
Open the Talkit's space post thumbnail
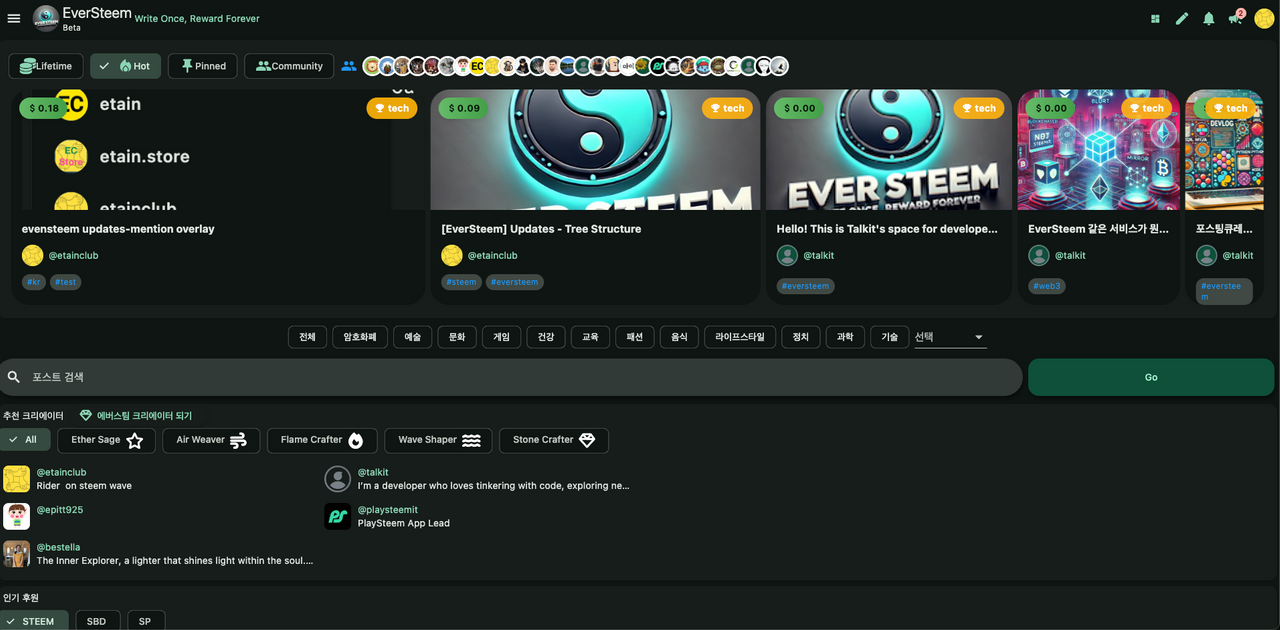click(887, 150)
